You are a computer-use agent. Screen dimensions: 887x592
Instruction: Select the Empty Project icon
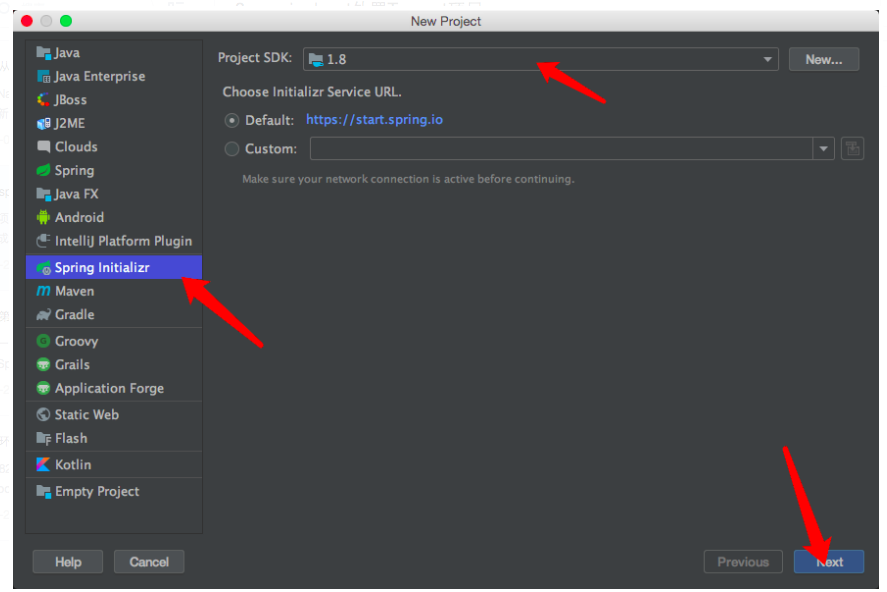[x=44, y=491]
